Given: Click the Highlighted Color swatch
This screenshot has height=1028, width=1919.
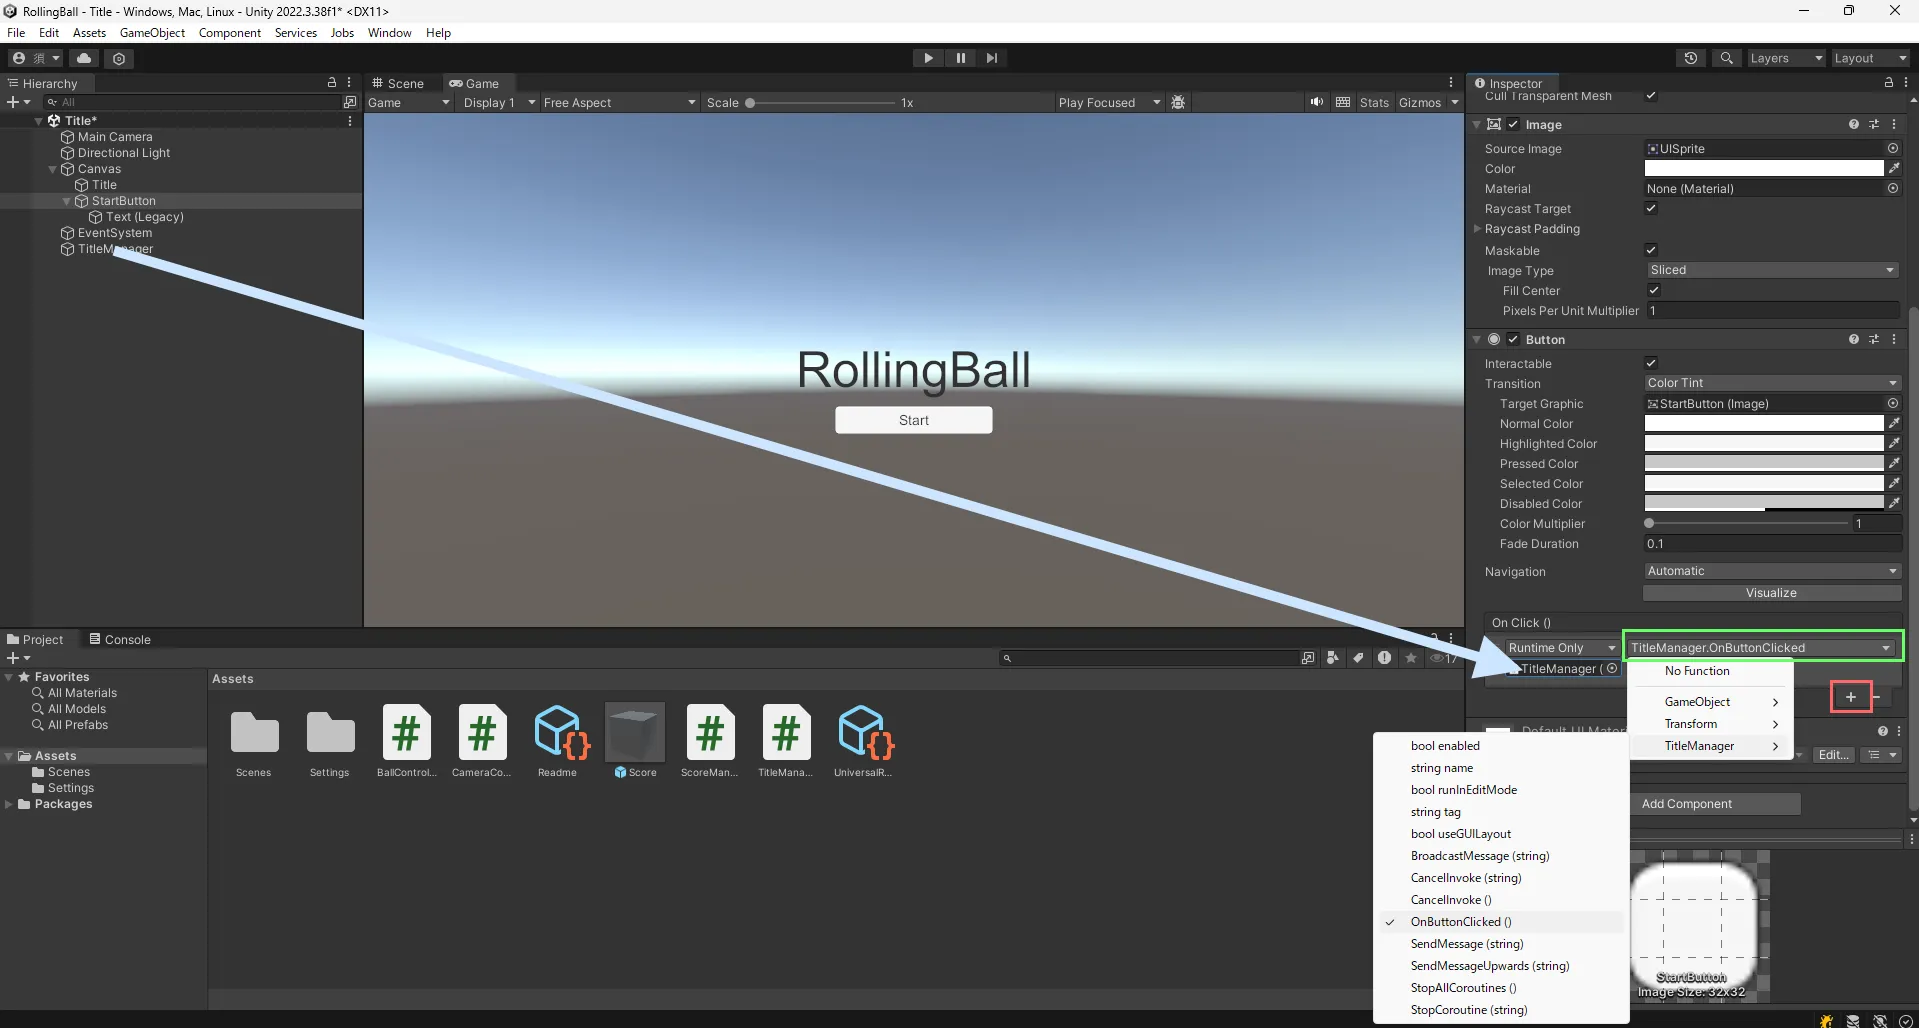Looking at the screenshot, I should (1763, 444).
